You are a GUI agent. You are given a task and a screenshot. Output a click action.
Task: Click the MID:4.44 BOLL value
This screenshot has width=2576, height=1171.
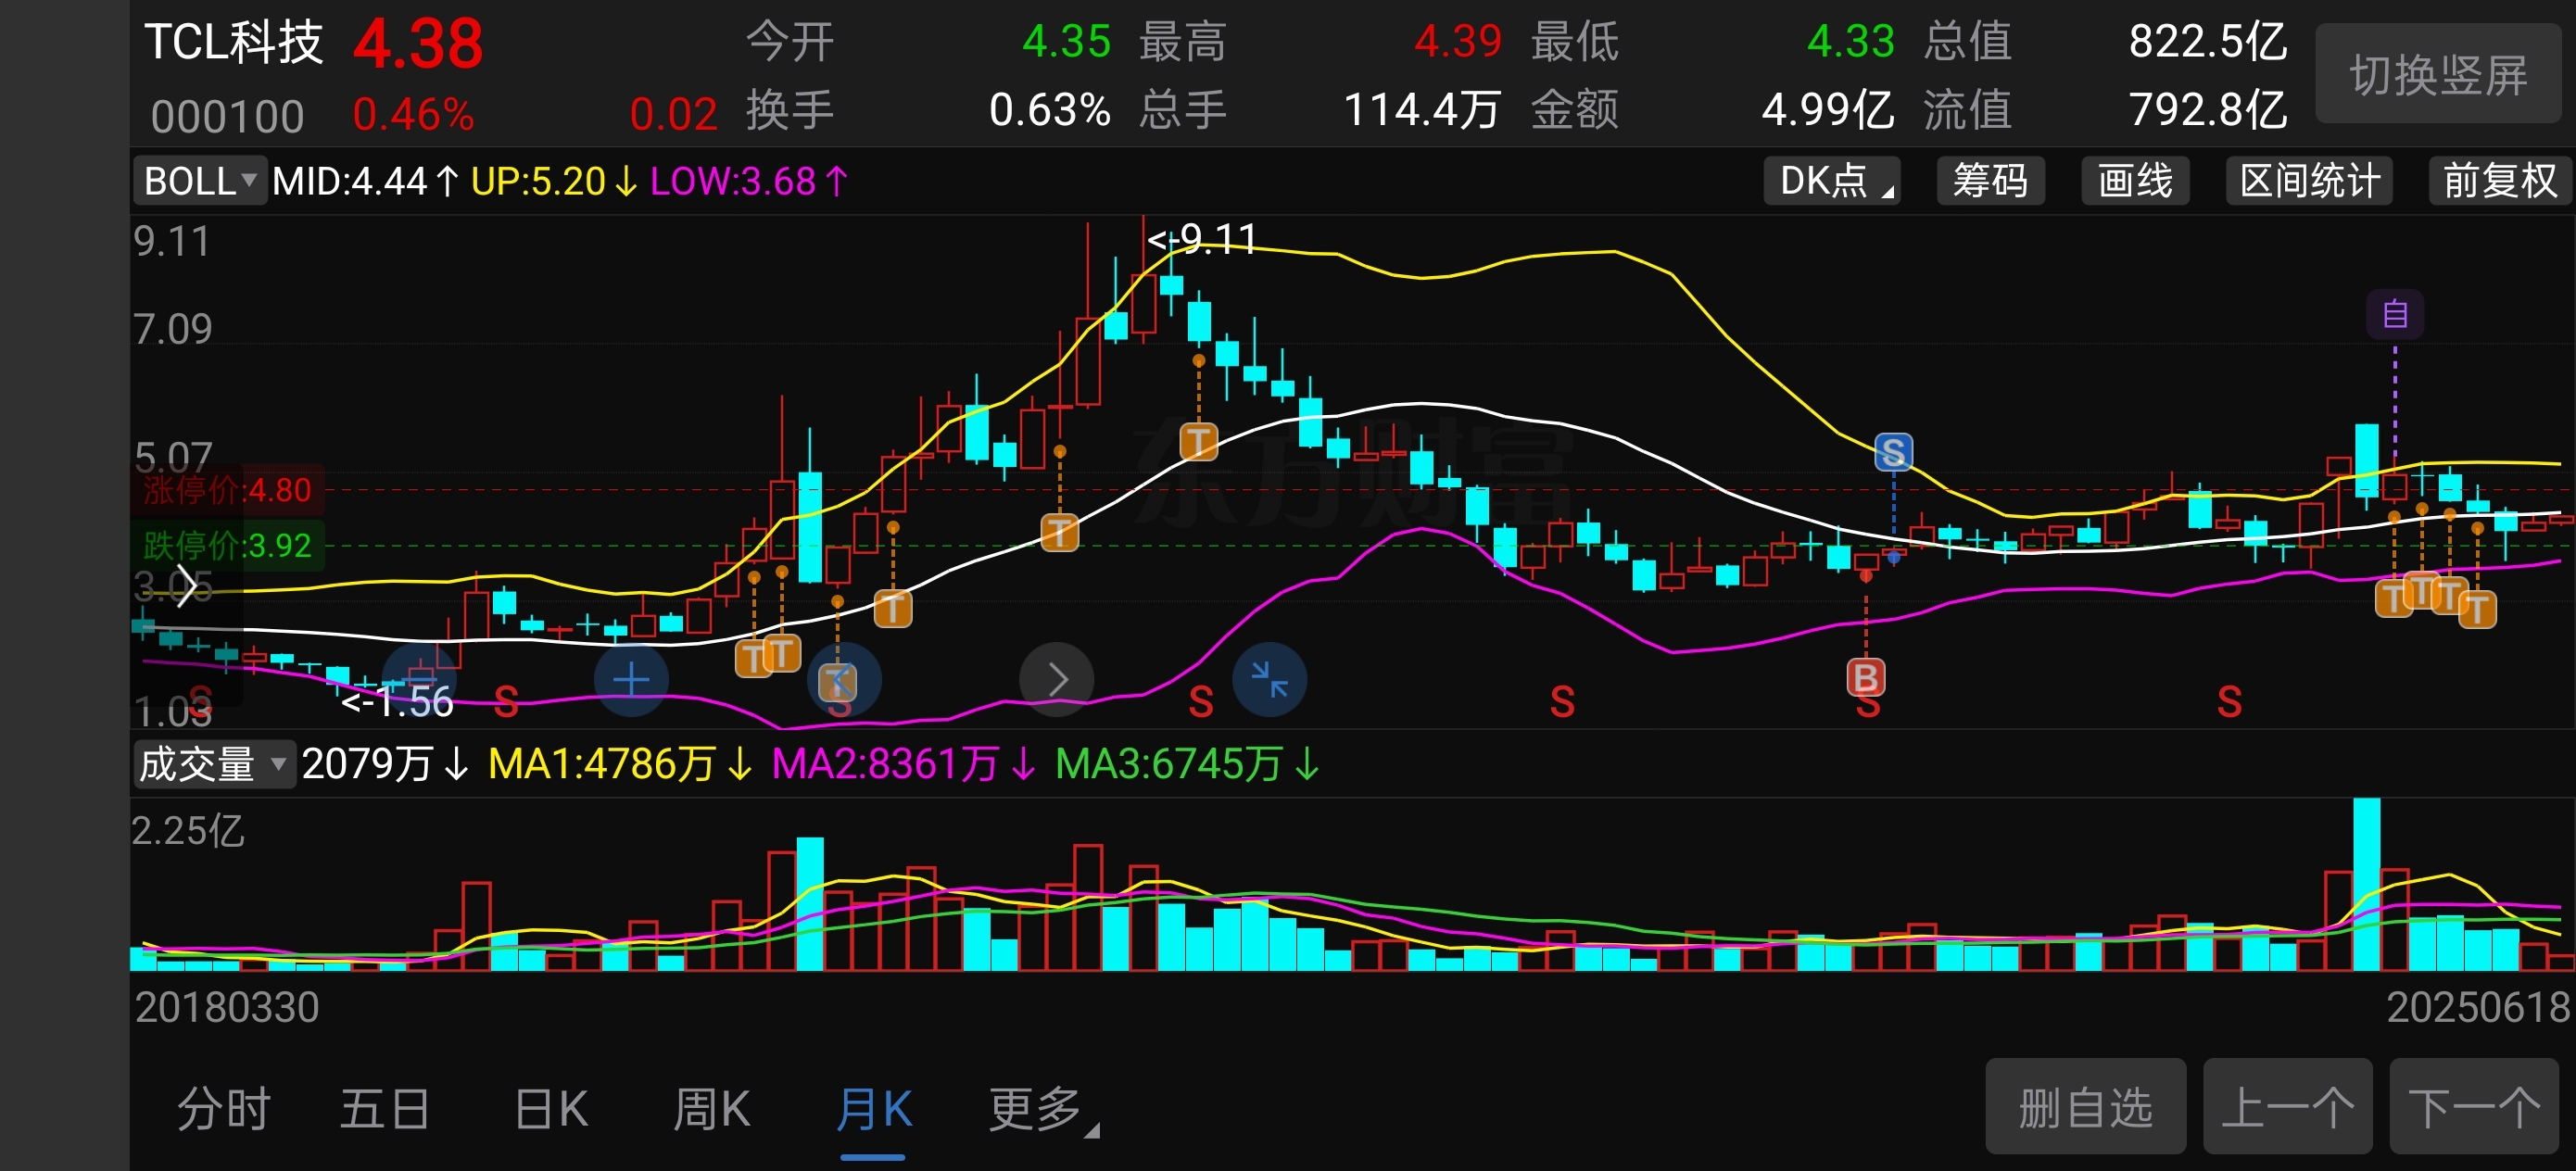point(364,181)
